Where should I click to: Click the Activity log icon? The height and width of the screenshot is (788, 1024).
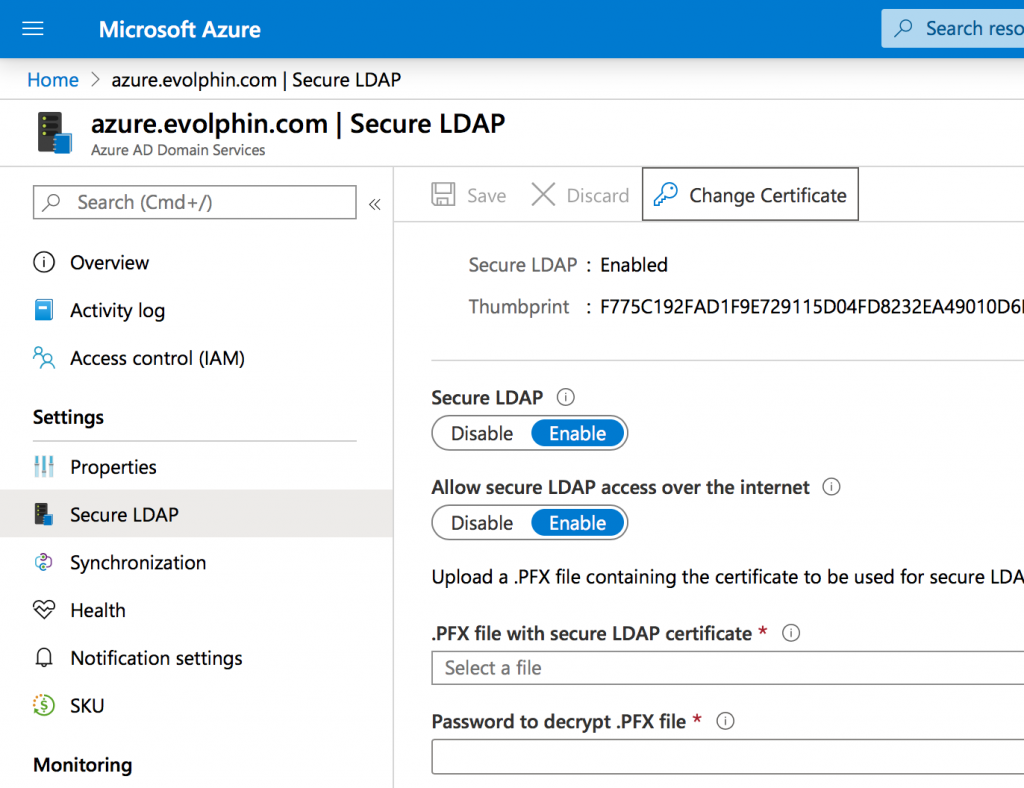pos(44,309)
